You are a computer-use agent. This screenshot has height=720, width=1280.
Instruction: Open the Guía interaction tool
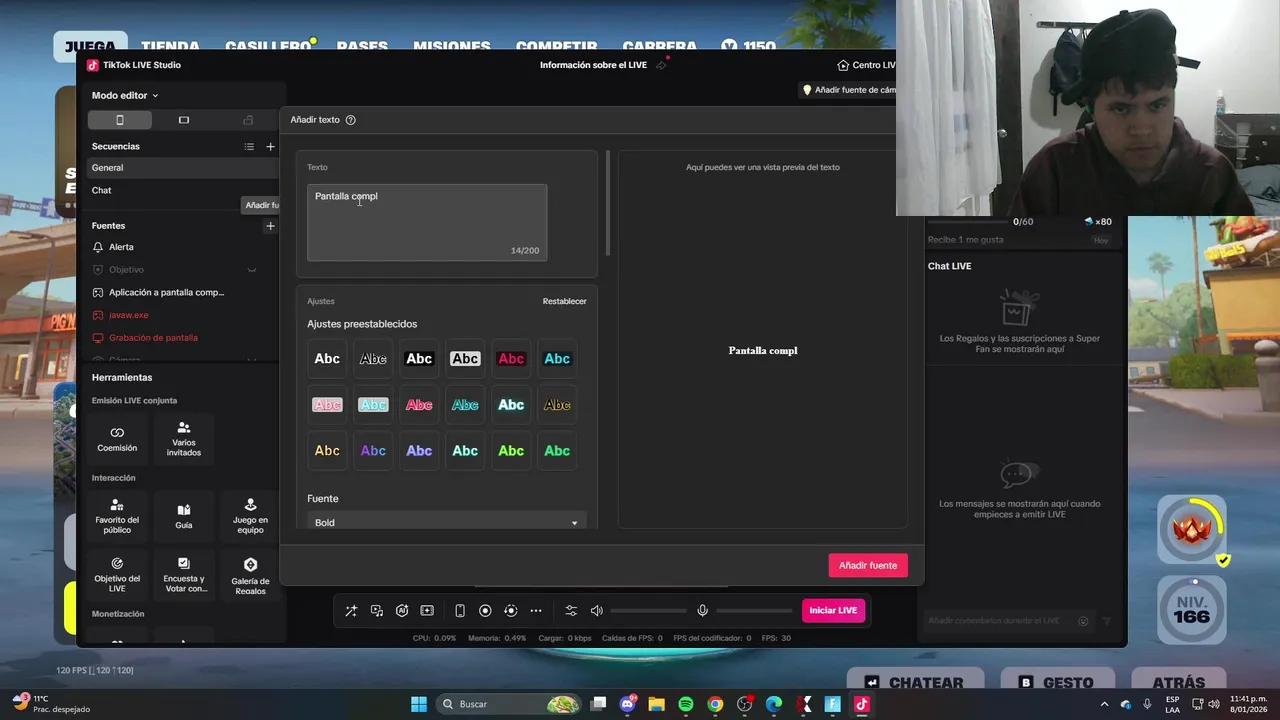(184, 515)
